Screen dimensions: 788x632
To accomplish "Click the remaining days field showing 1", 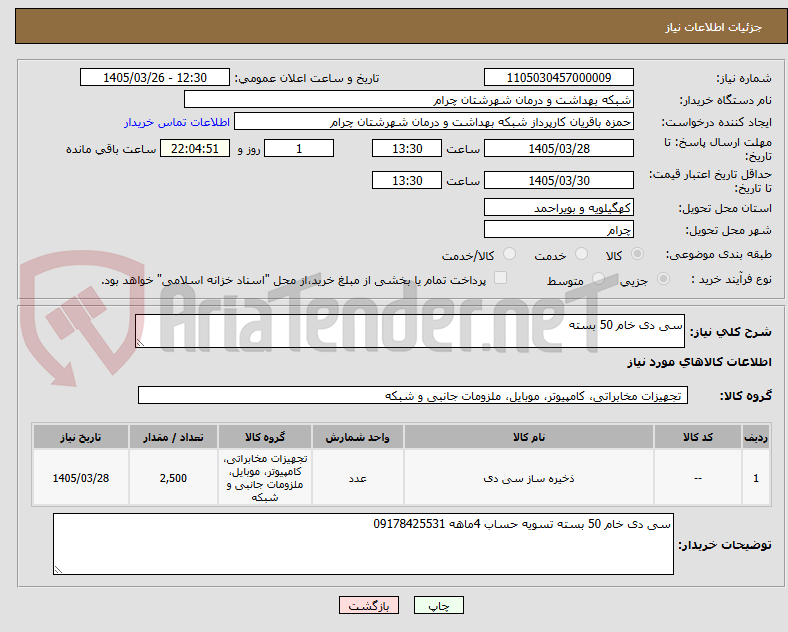I will point(299,148).
